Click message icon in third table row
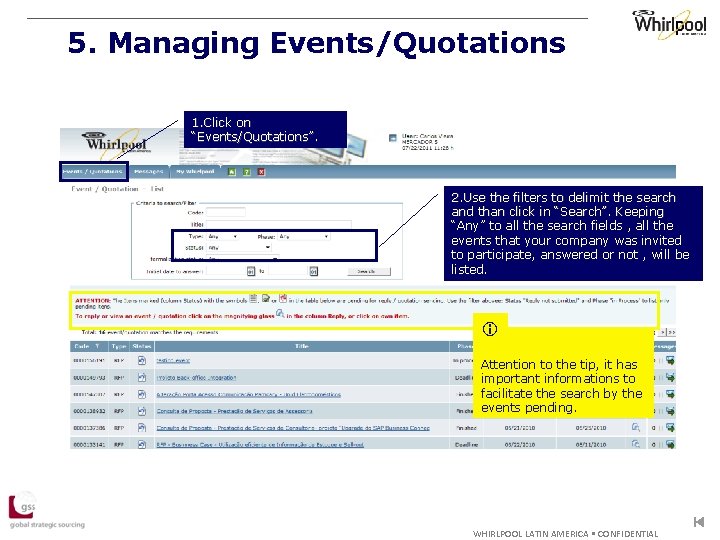Image resolution: width=720 pixels, height=540 pixels. [670, 394]
